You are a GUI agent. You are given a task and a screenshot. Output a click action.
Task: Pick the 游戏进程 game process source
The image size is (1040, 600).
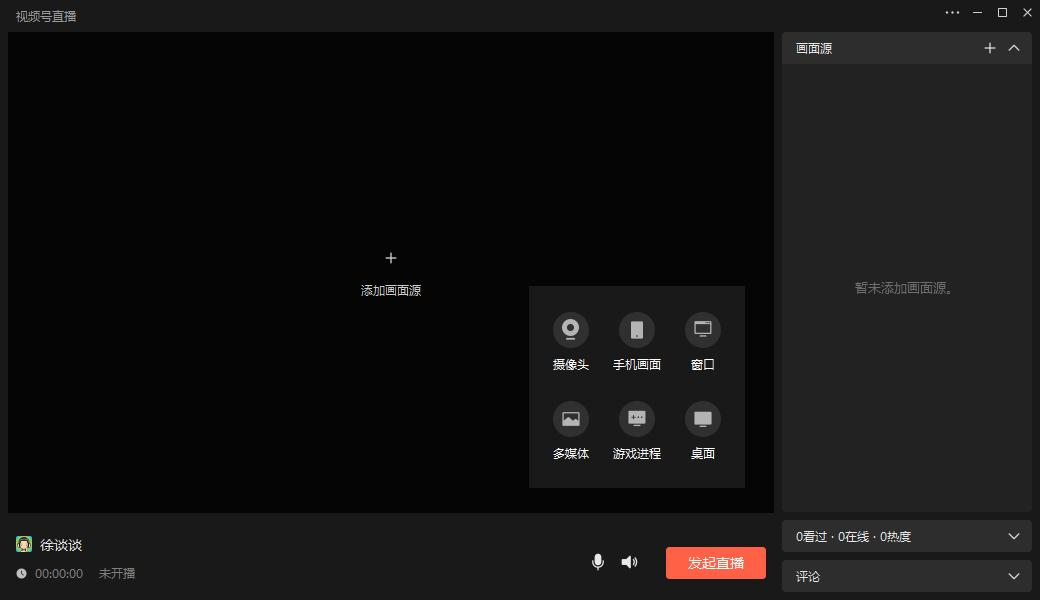pyautogui.click(x=636, y=419)
